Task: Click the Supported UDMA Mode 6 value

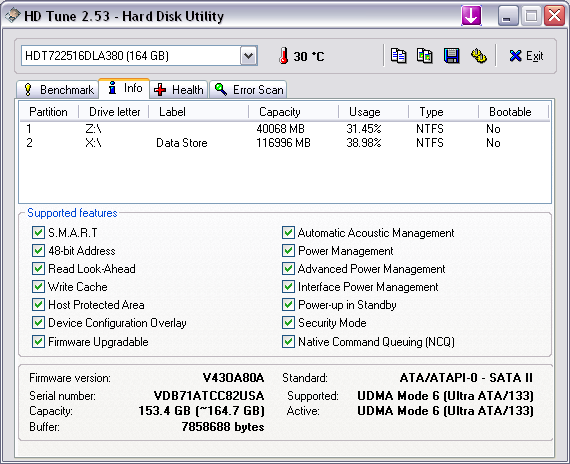Action: point(445,396)
